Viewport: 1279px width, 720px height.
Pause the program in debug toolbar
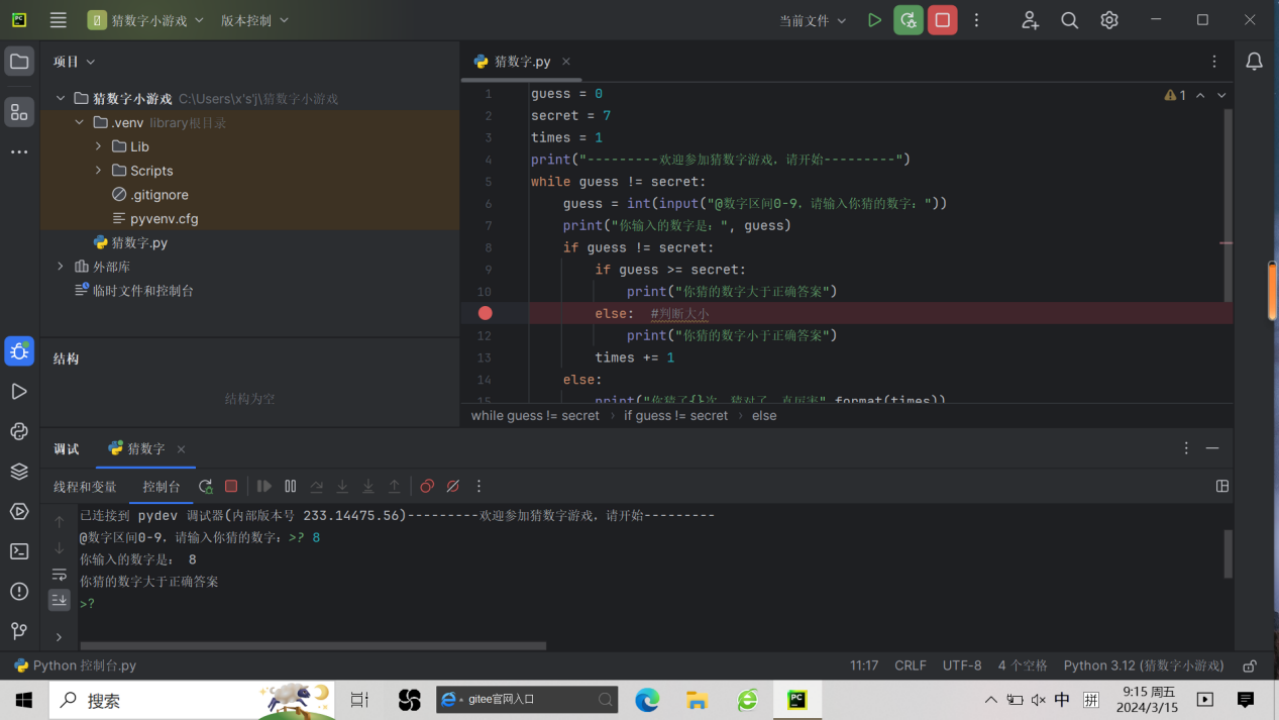[x=290, y=486]
